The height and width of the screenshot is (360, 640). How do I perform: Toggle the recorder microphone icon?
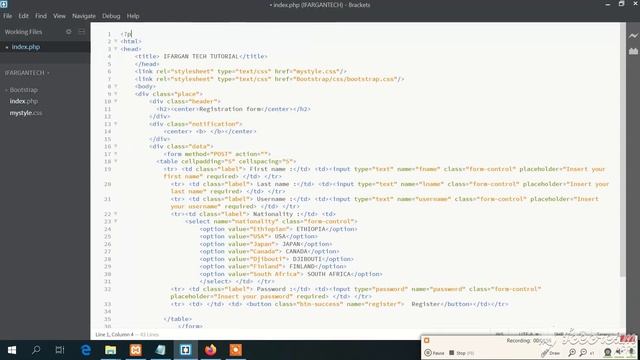pos(632,352)
